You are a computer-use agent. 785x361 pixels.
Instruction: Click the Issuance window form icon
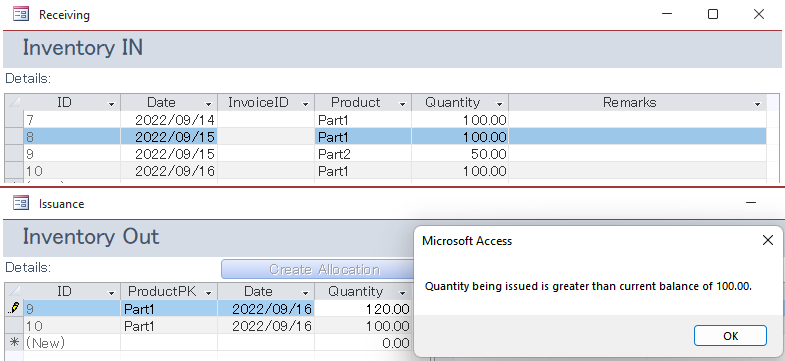click(21, 203)
